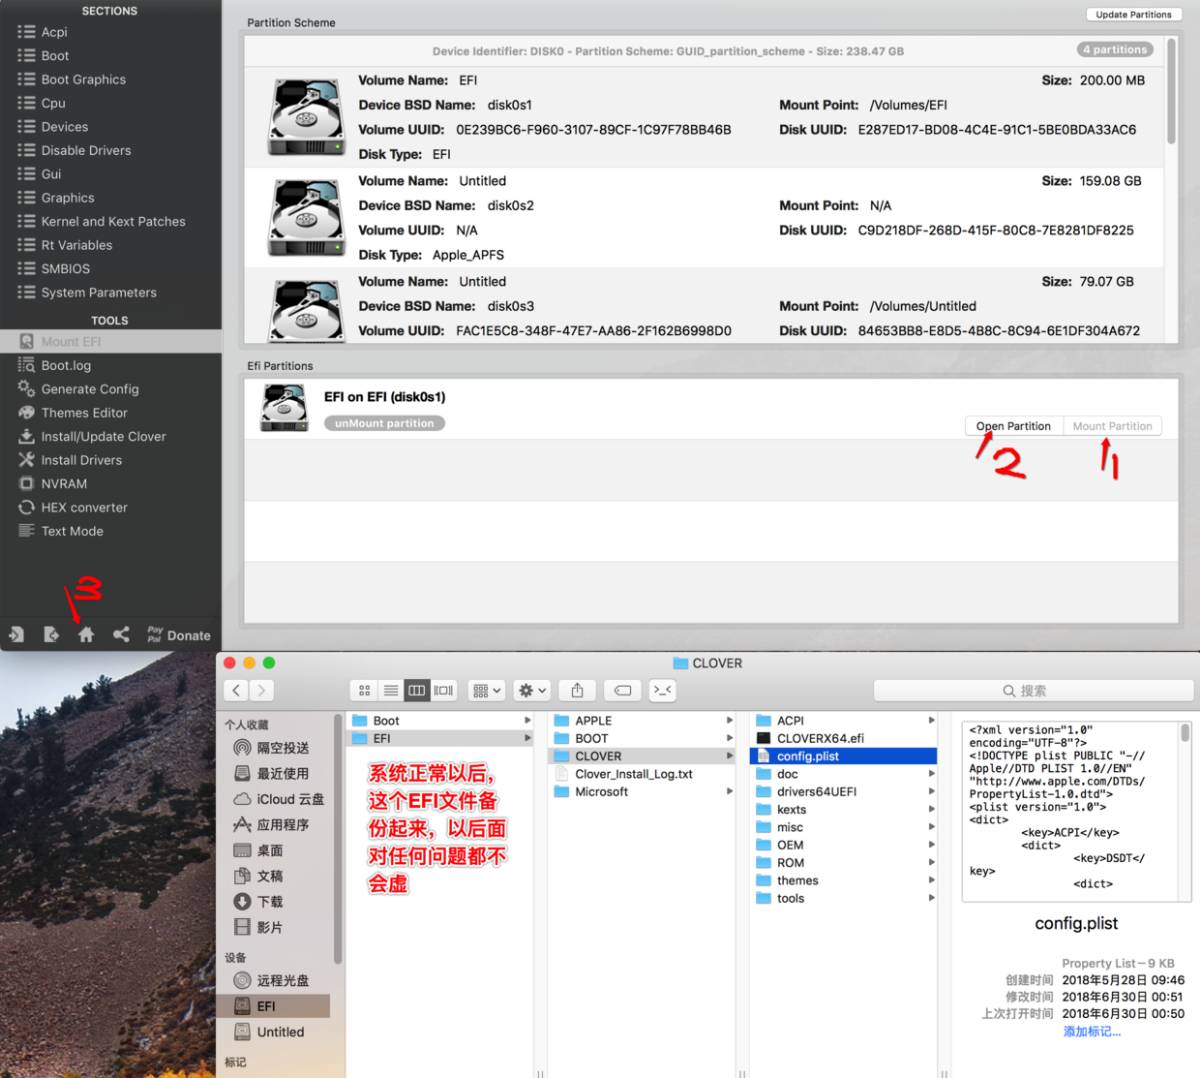The image size is (1200, 1078).
Task: Click Finder share button
Action: point(577,690)
